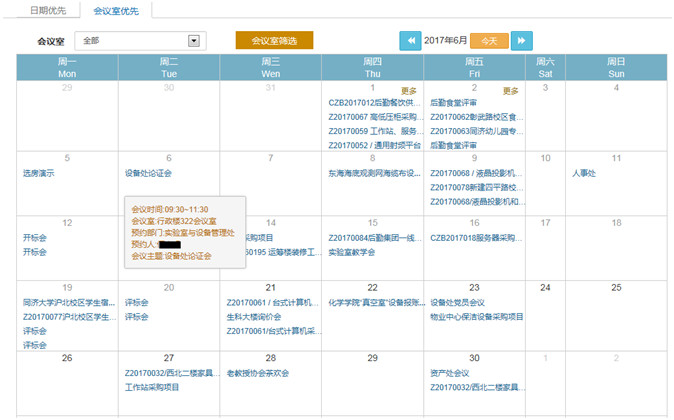Open 选房演示 event on June 5
The height and width of the screenshot is (420, 674).
(x=39, y=173)
